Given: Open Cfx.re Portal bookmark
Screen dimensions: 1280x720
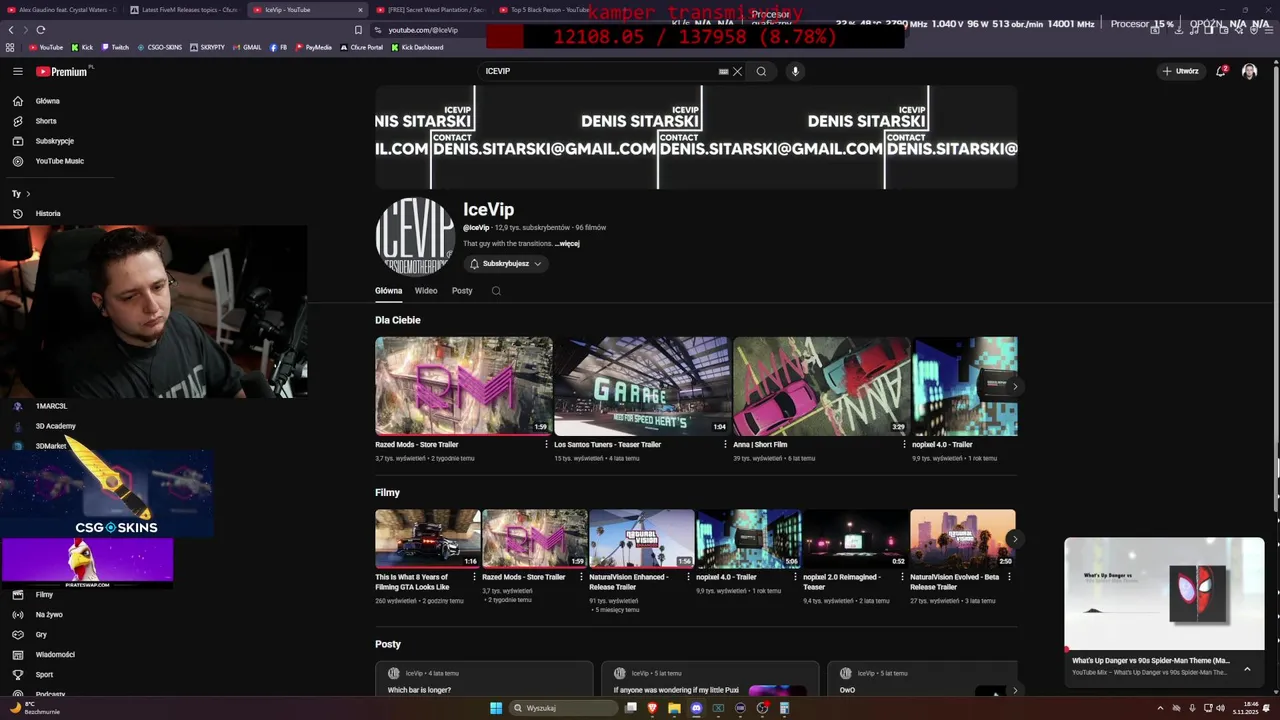Looking at the screenshot, I should (361, 47).
